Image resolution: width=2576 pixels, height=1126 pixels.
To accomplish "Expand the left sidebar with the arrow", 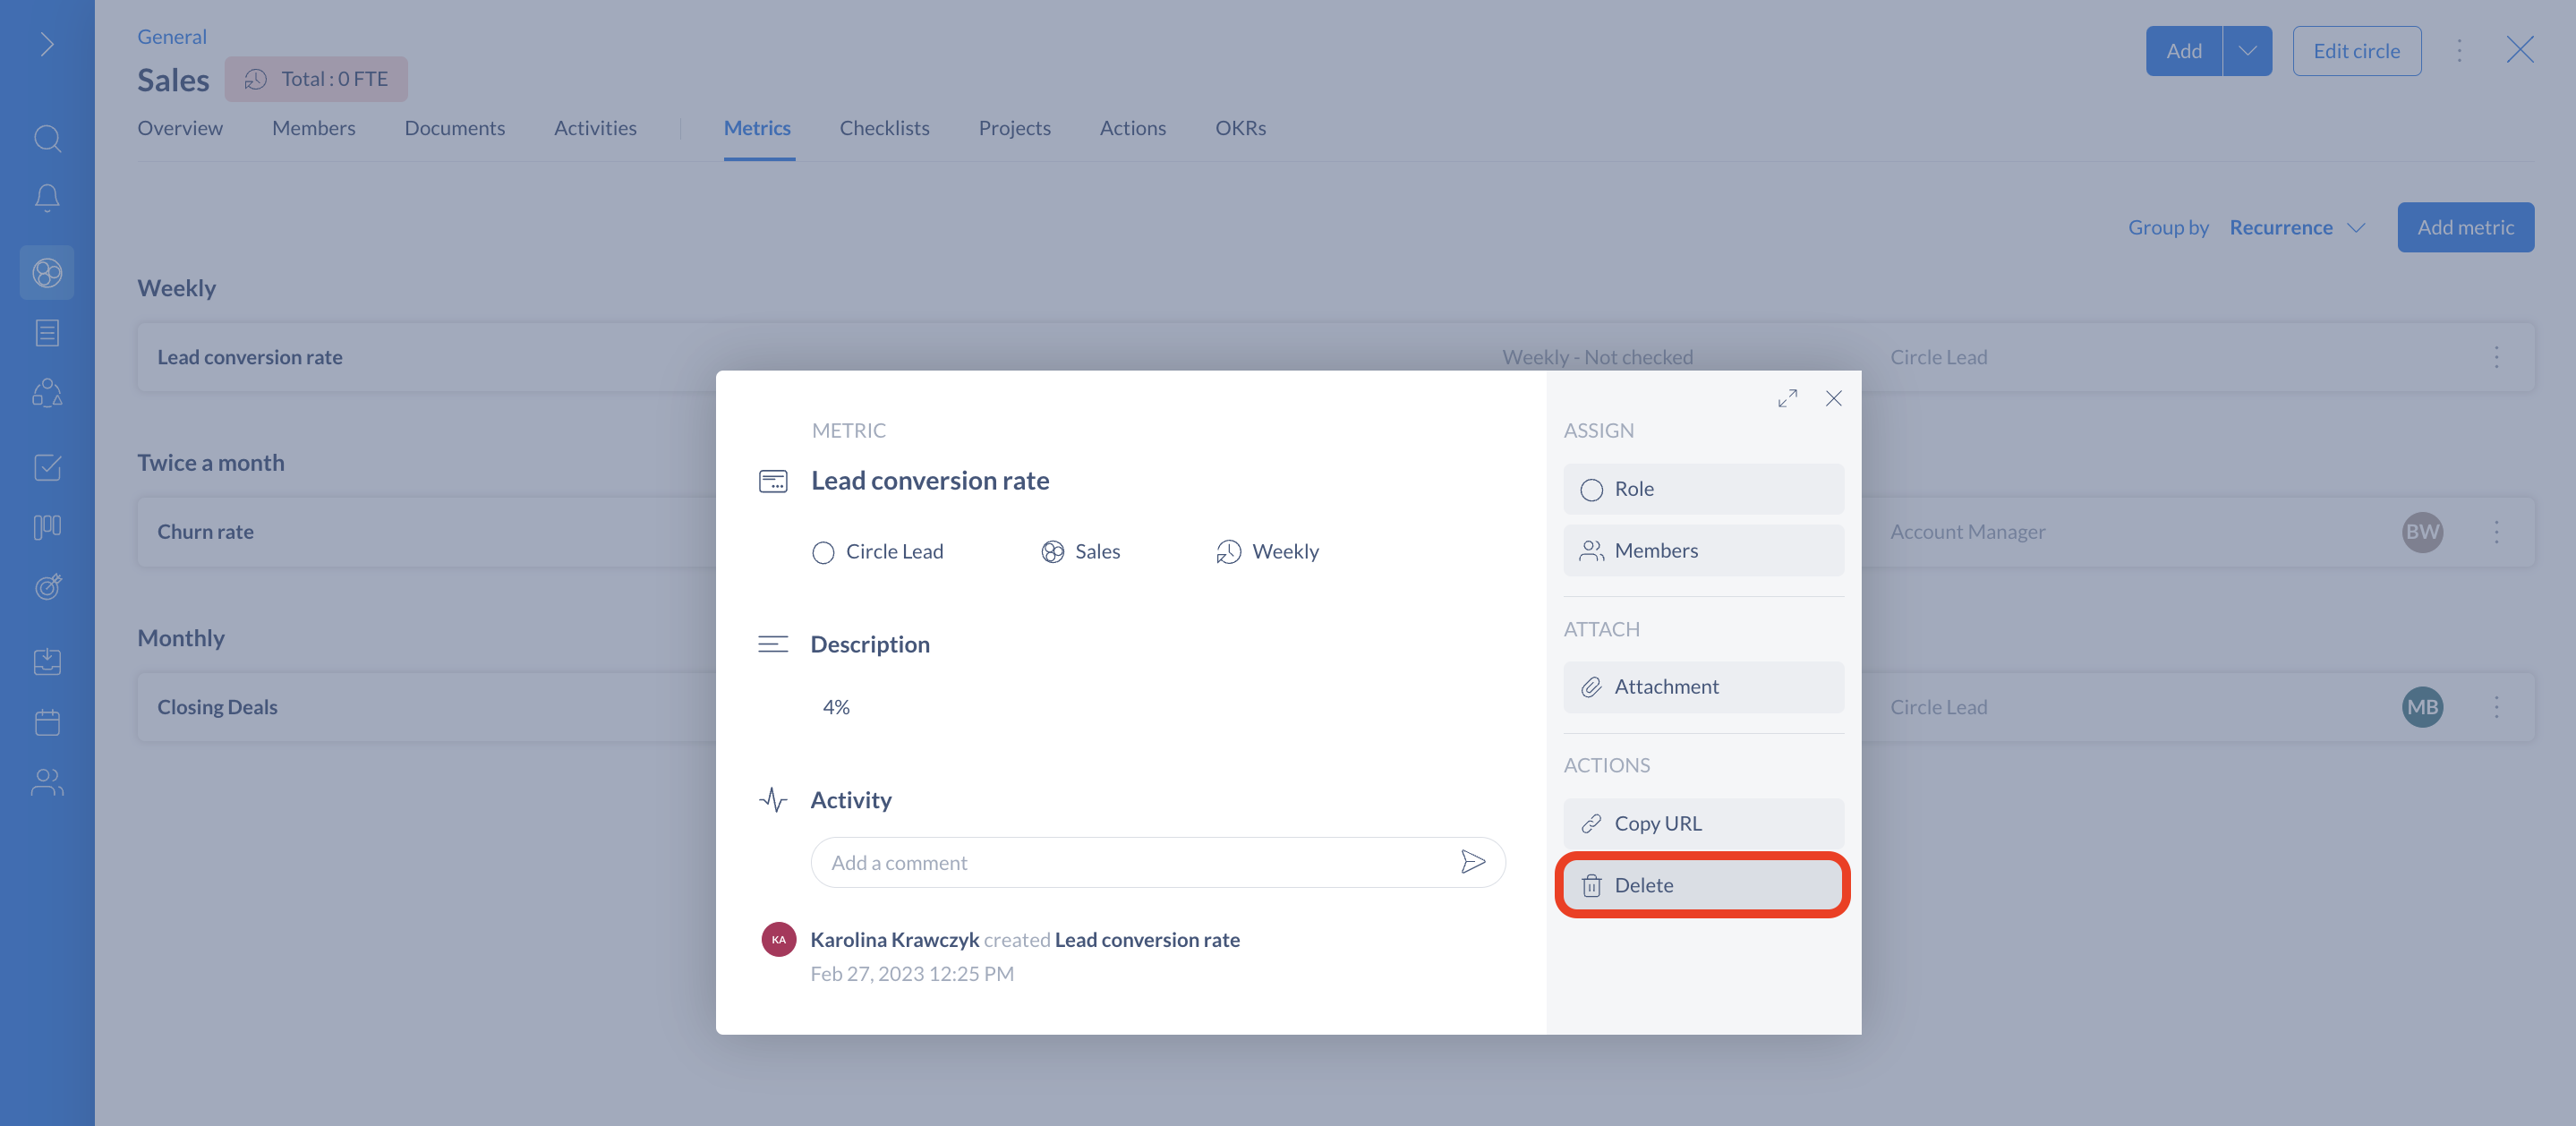I will [x=47, y=44].
